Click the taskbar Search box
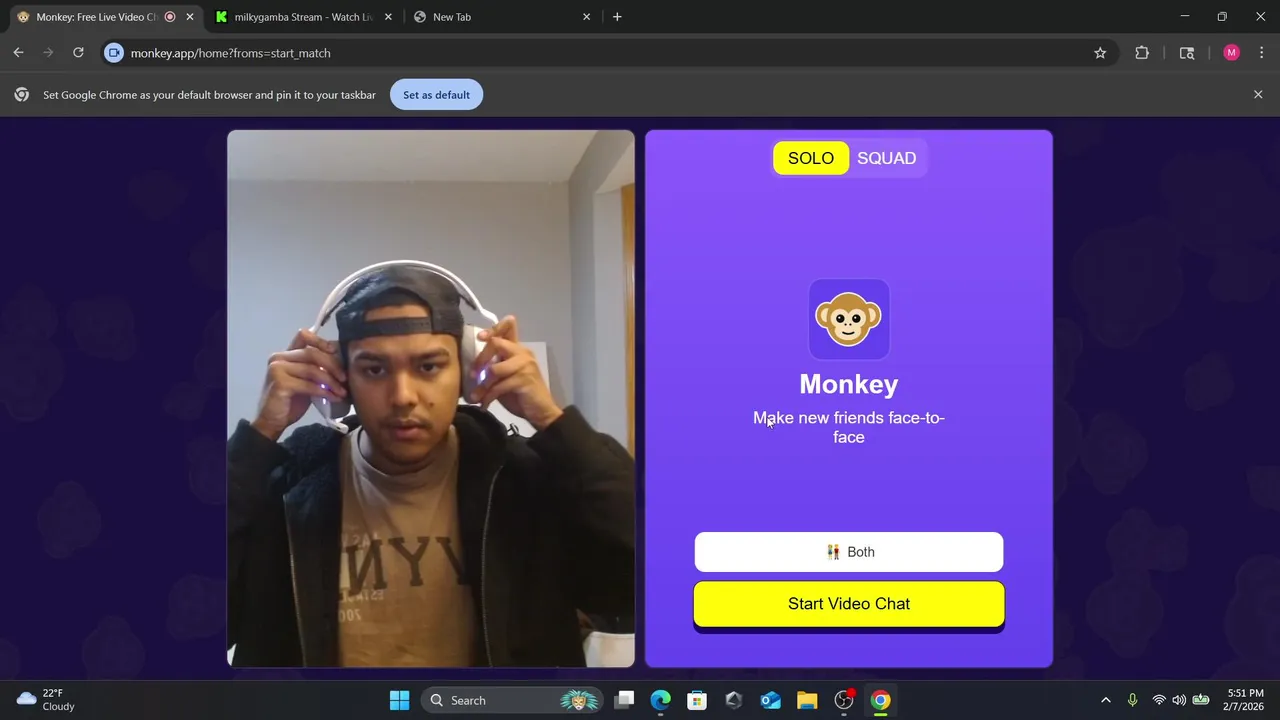 coord(511,700)
